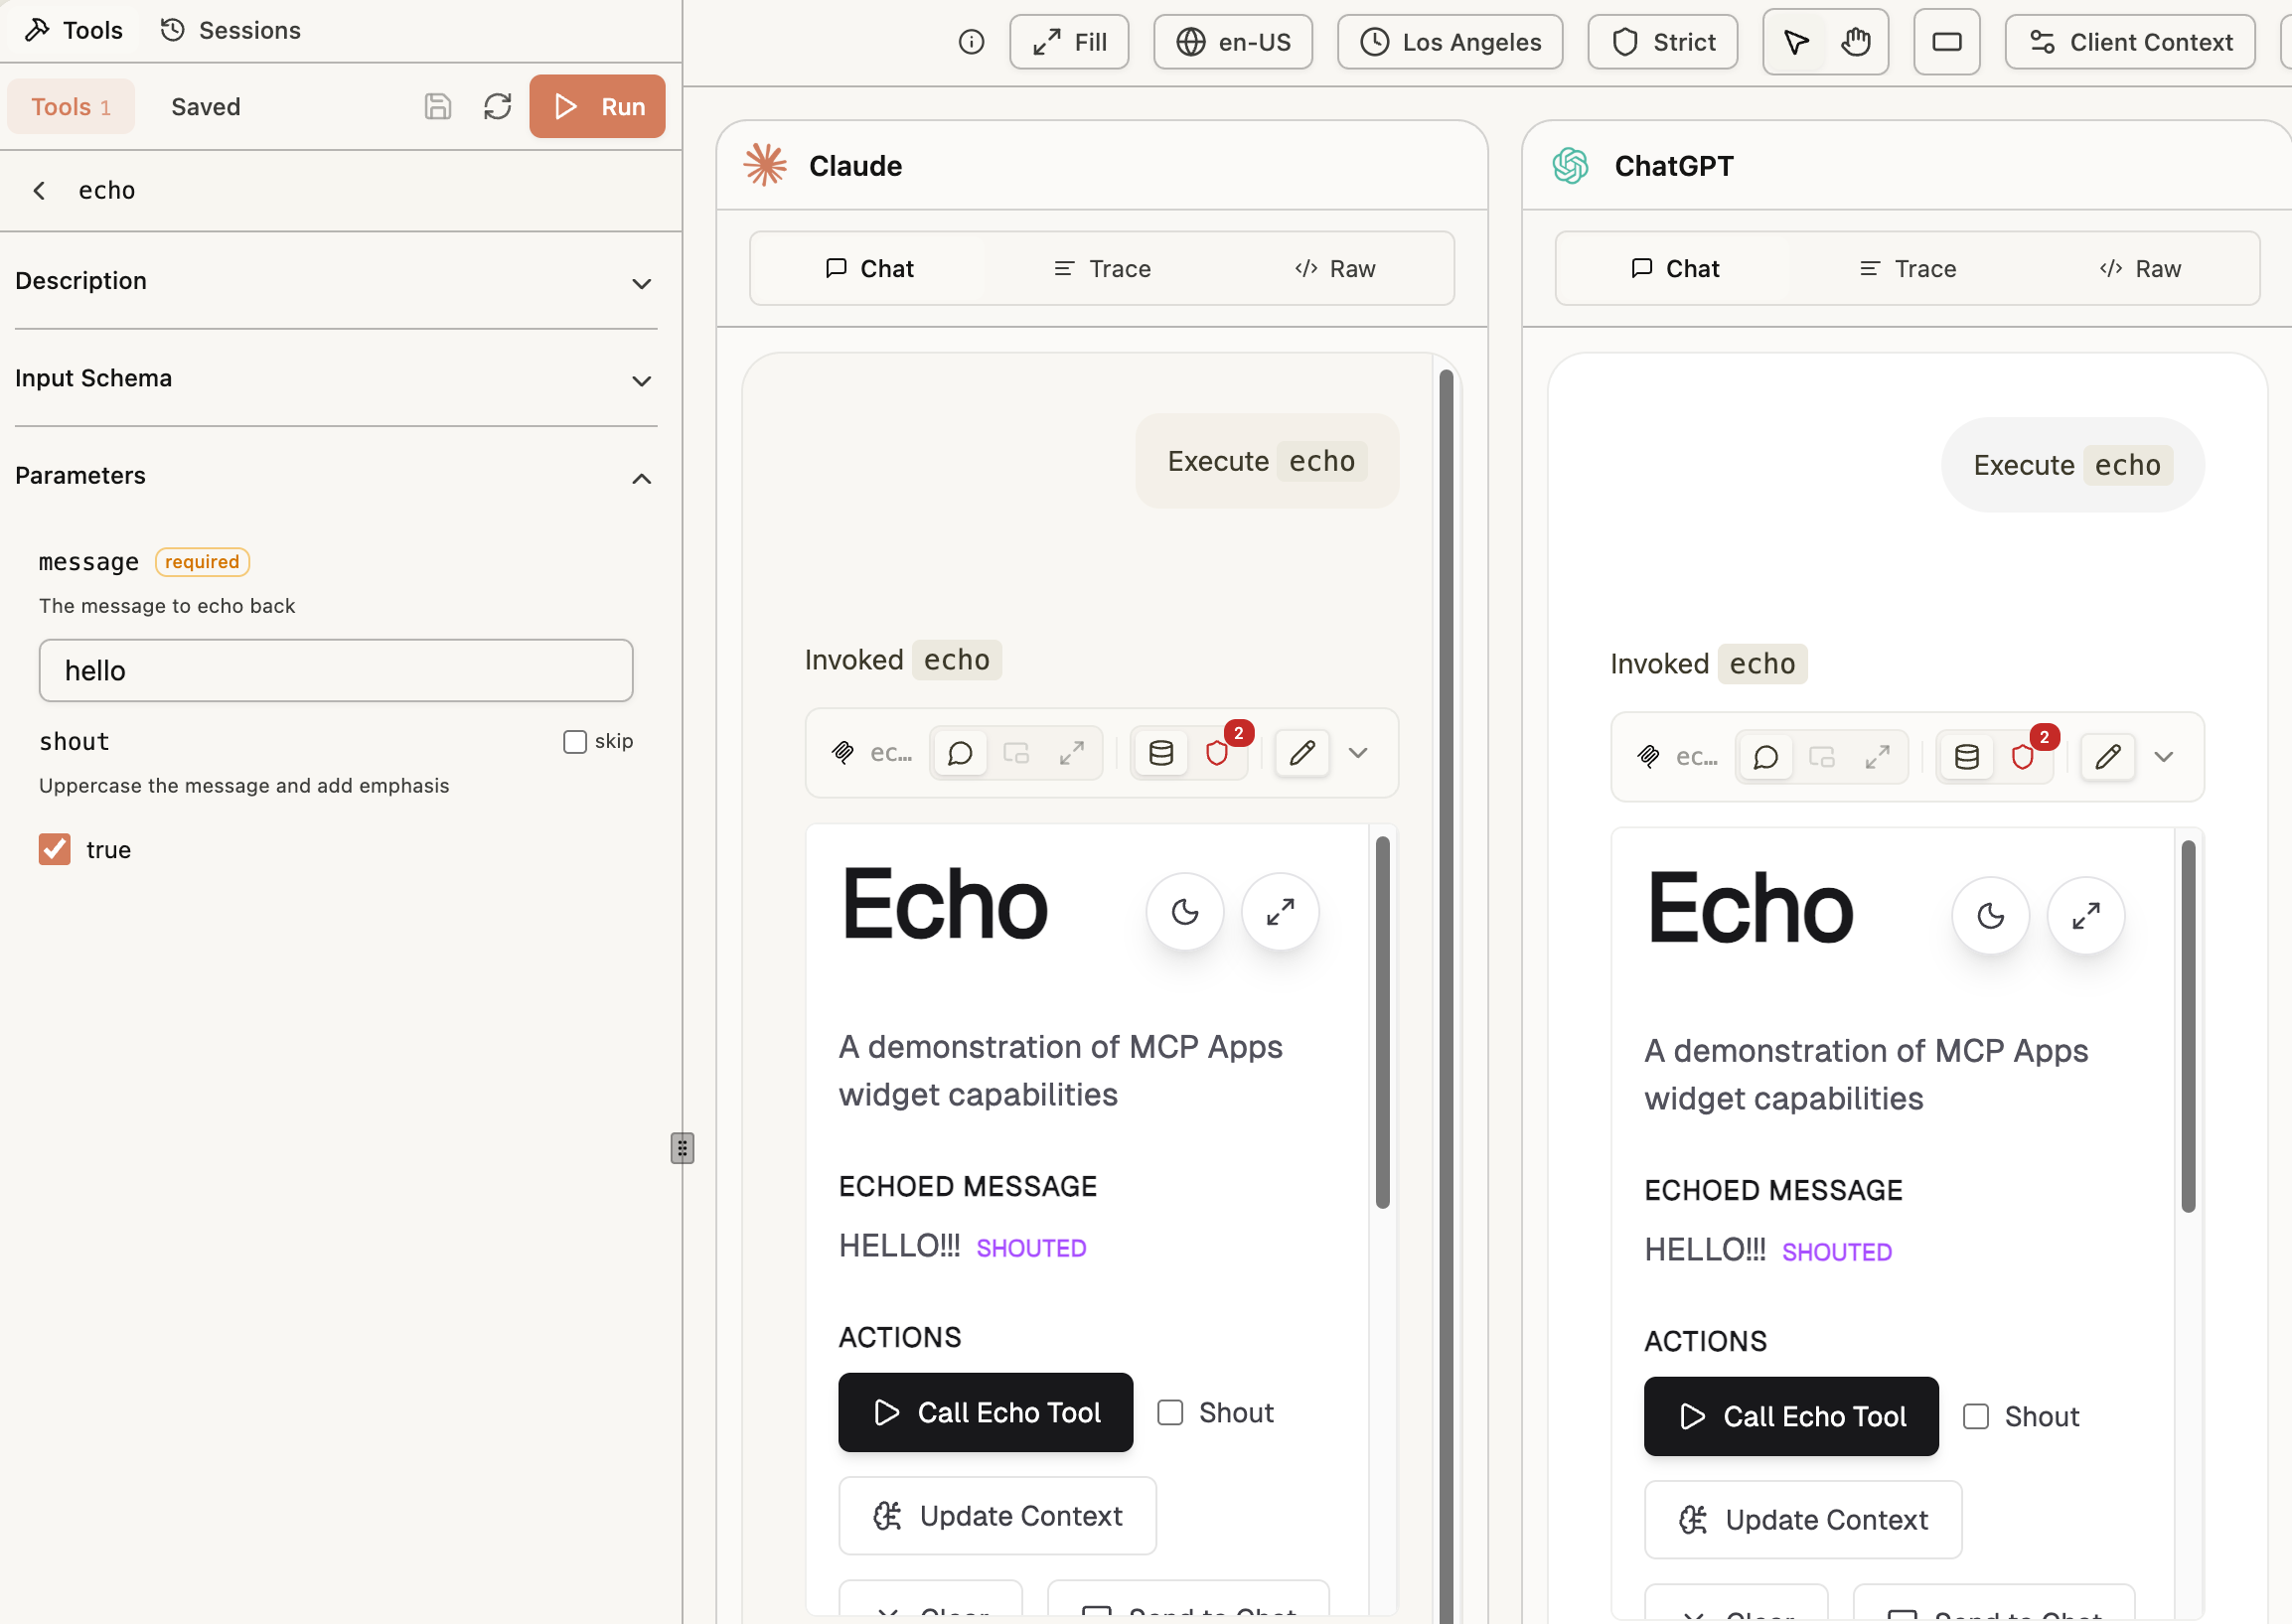Switch ChatGPT panel to Trace tab
Viewport: 2292px width, 1624px height.
(x=1908, y=269)
